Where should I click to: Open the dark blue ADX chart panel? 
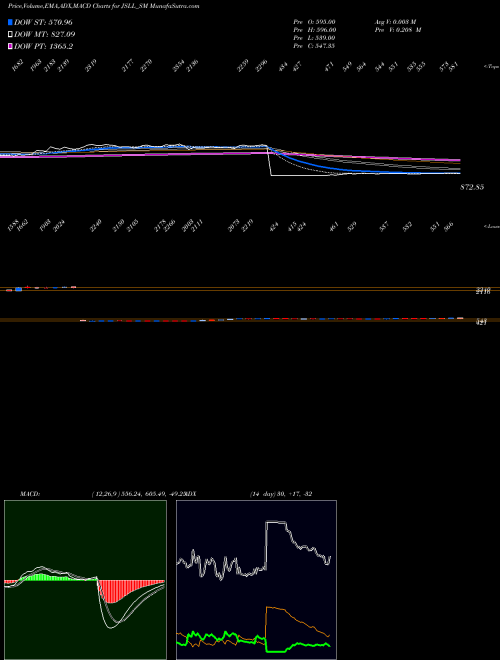click(256, 580)
